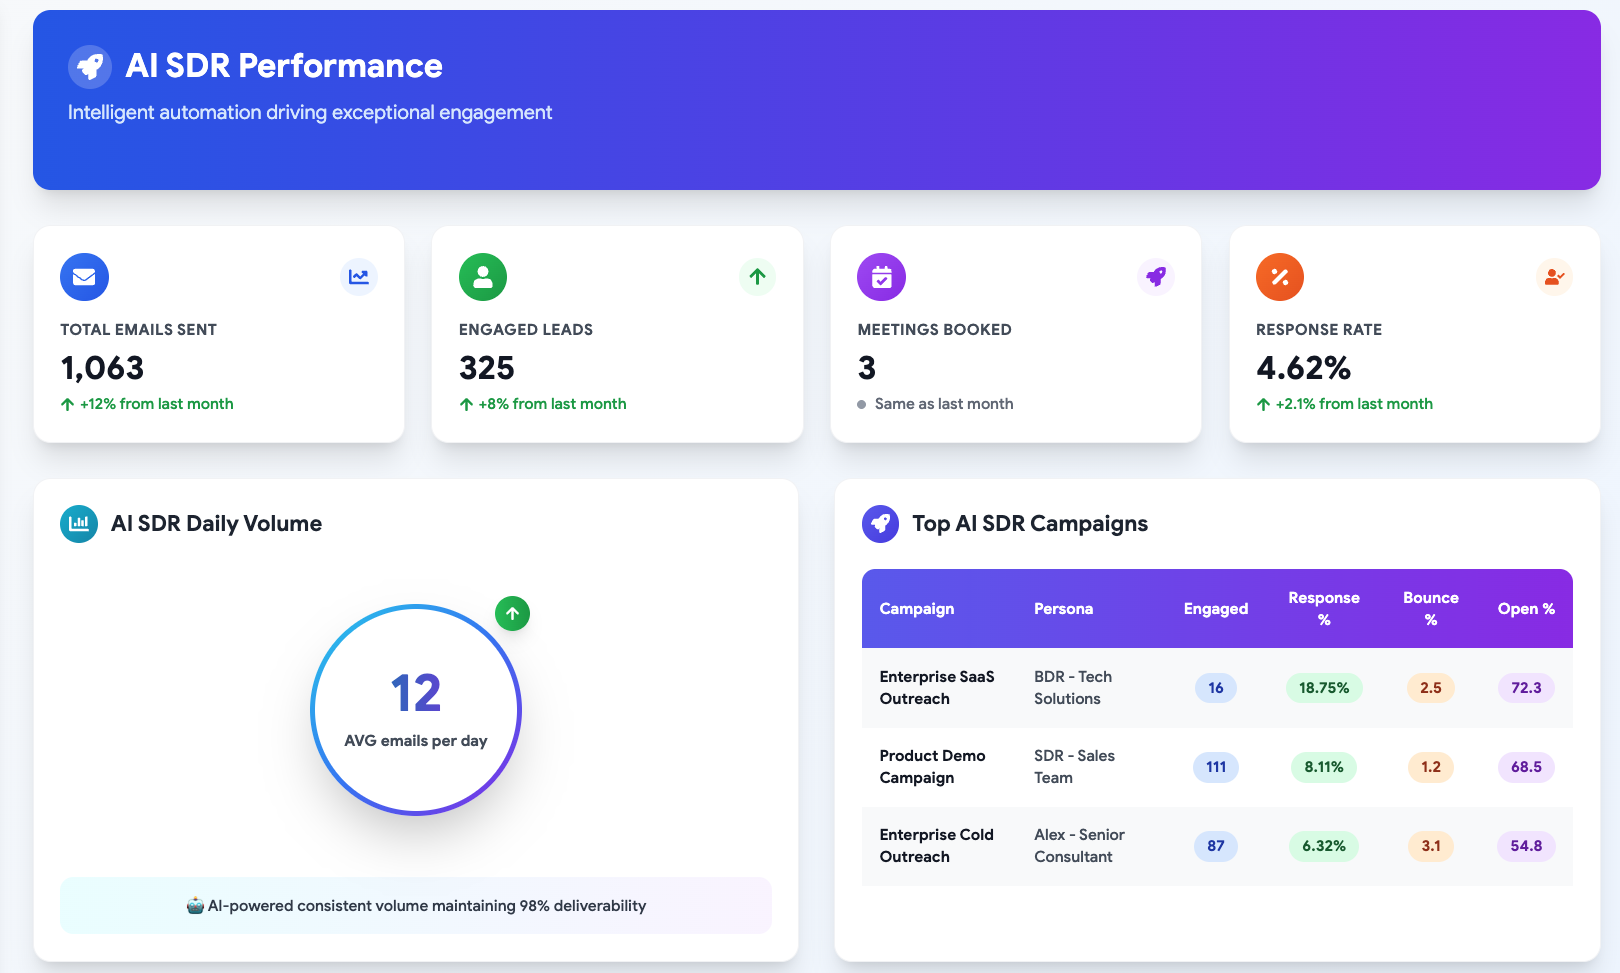Screen dimensions: 1620x973
Task: Click the user check icon in Response Rate card
Action: point(1554,277)
